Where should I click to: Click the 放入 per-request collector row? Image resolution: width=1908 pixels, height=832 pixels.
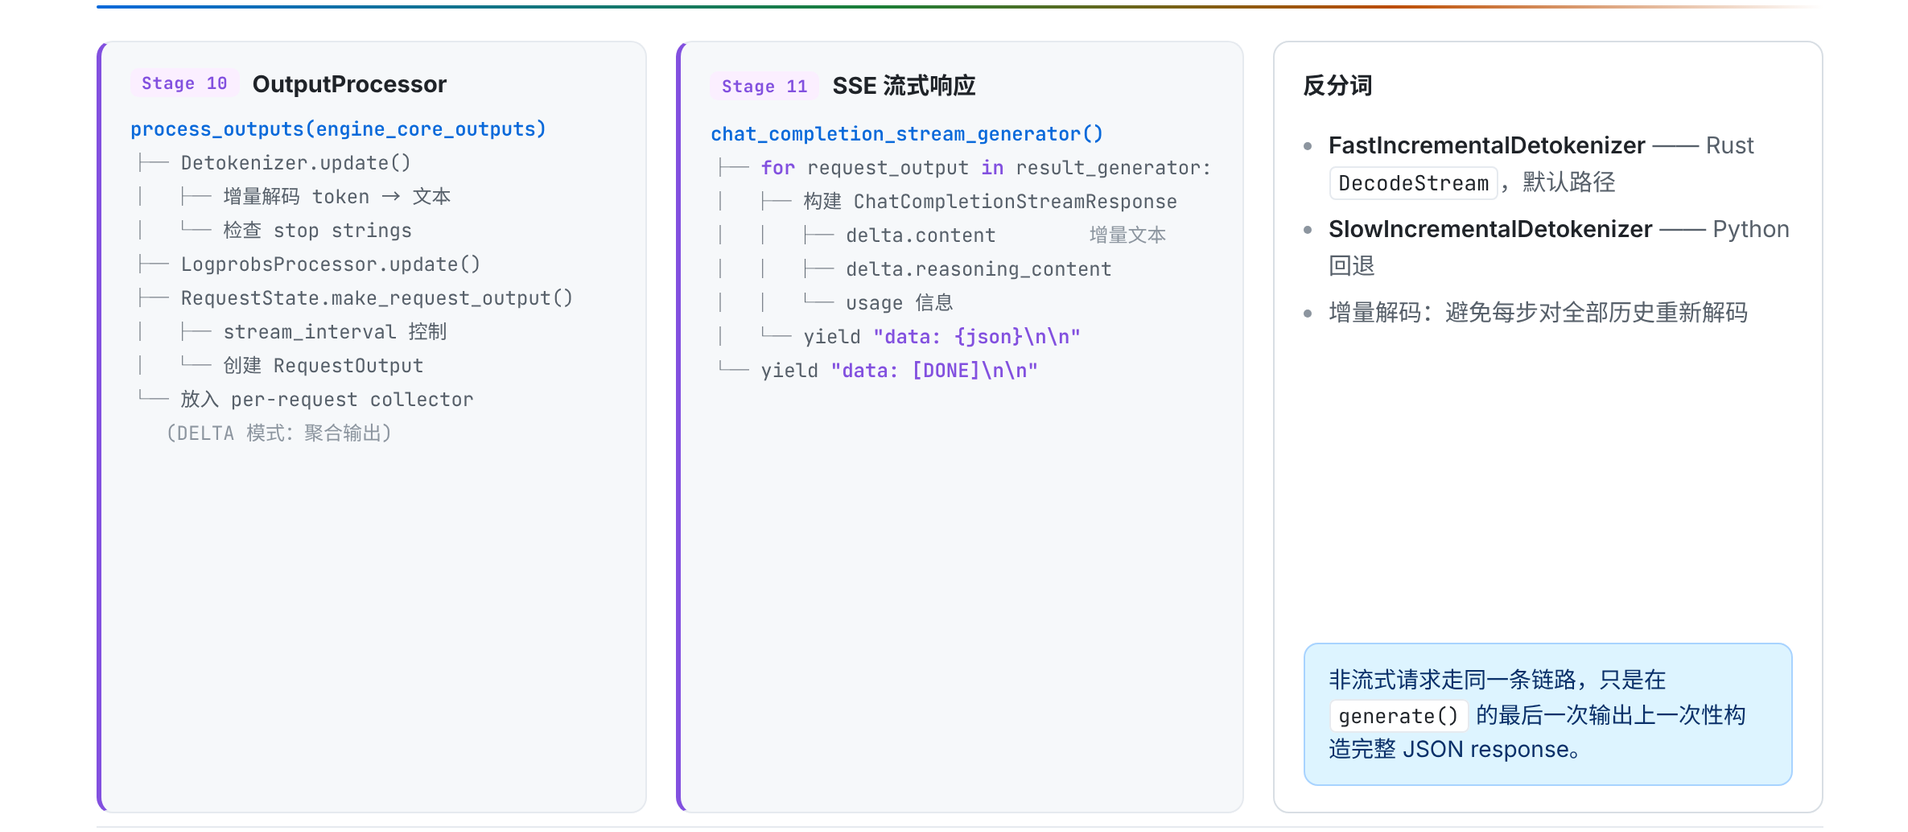coord(326,400)
